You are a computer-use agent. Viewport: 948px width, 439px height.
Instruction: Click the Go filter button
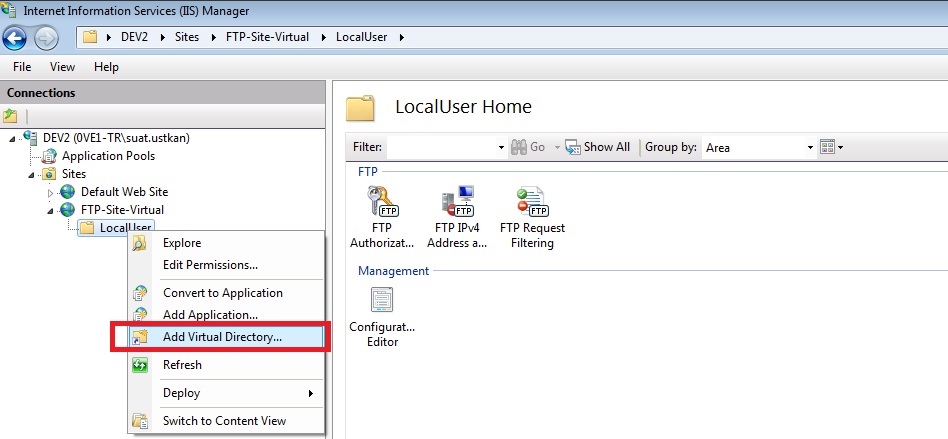[x=528, y=147]
